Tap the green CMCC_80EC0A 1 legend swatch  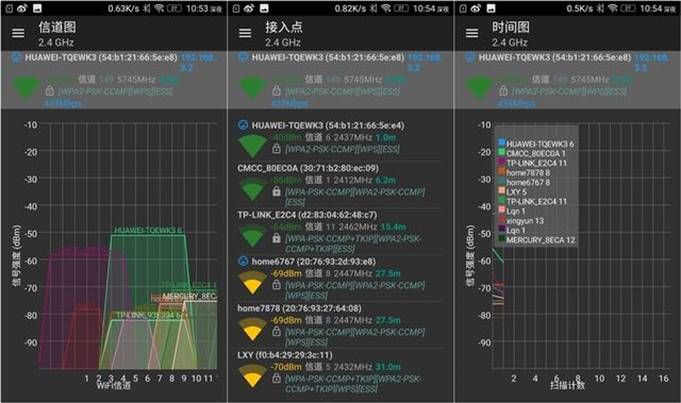[x=502, y=152]
